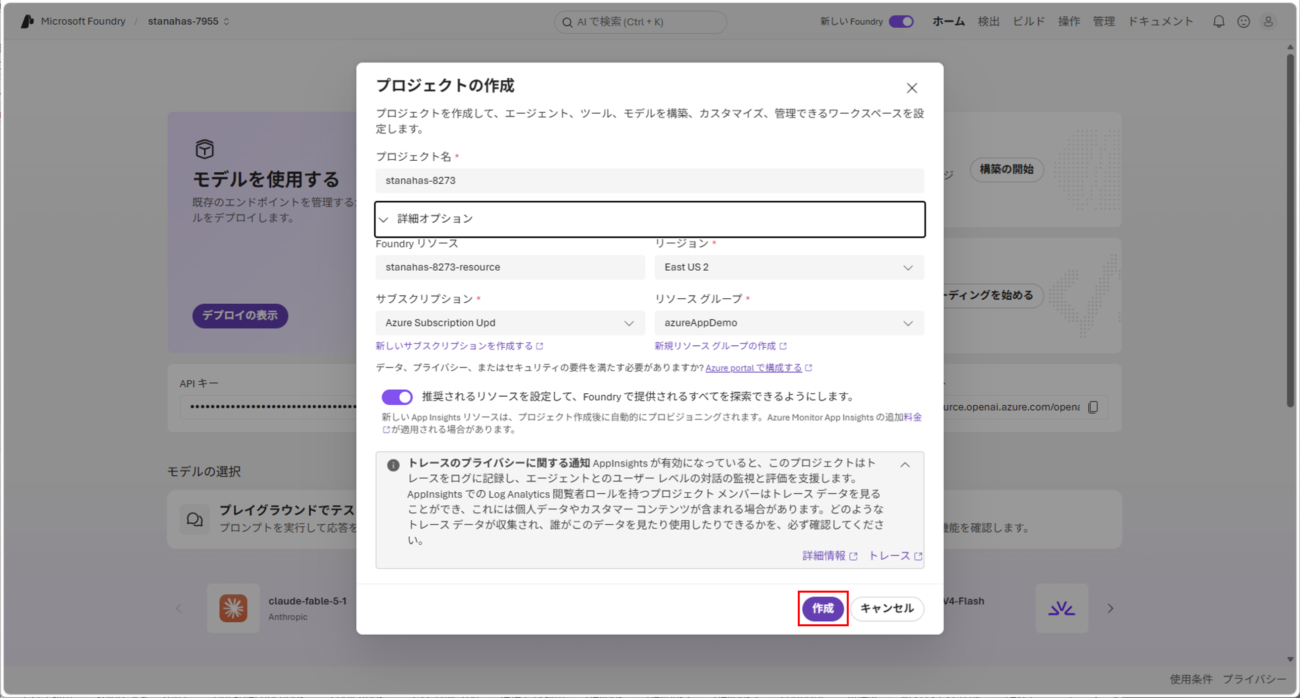
Task: Click the API キー masked value field
Action: [268, 407]
